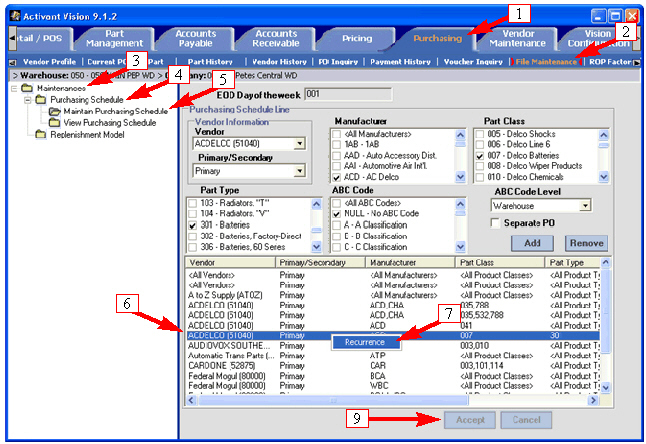Open the Part Management tab
Screen dimensions: 646x444
114,38
